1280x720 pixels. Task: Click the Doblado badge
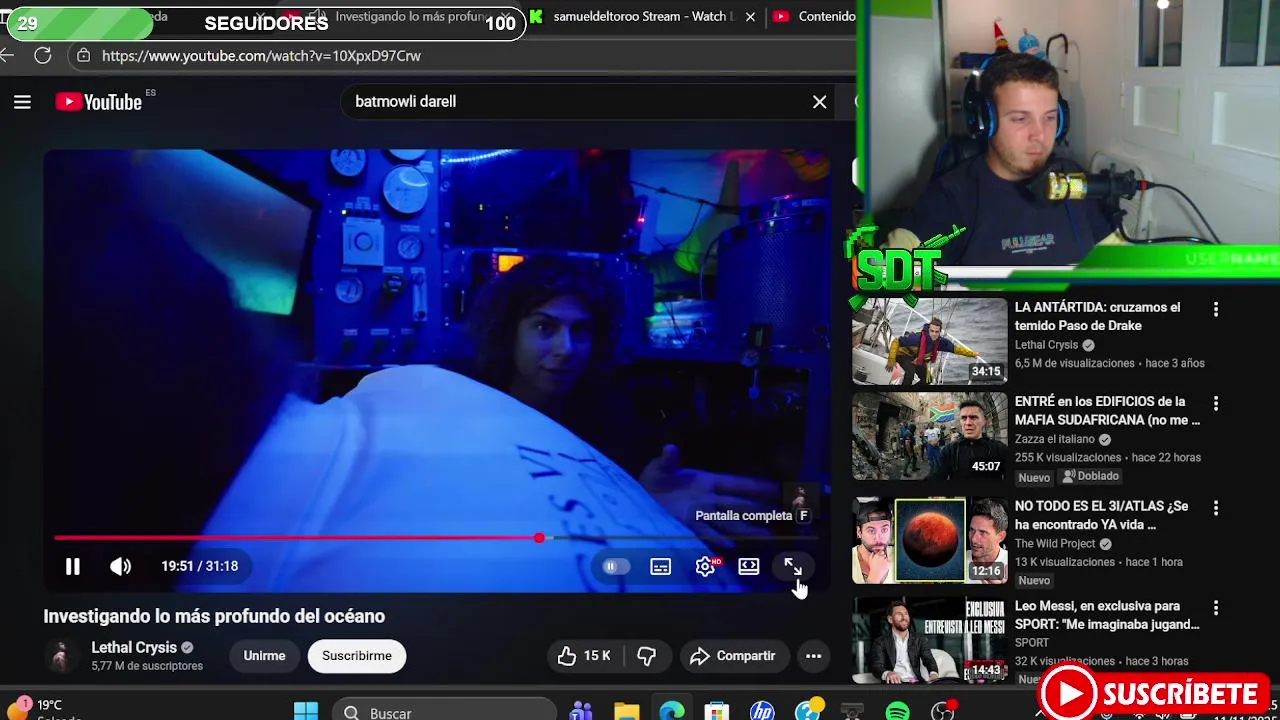coord(1090,476)
